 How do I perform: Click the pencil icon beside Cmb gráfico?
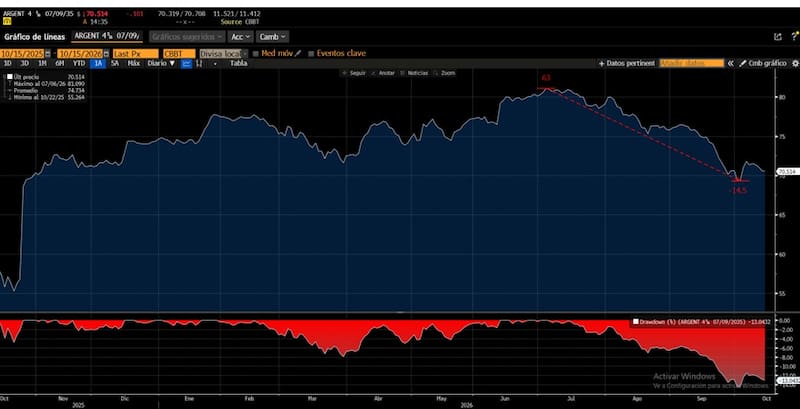pos(743,63)
